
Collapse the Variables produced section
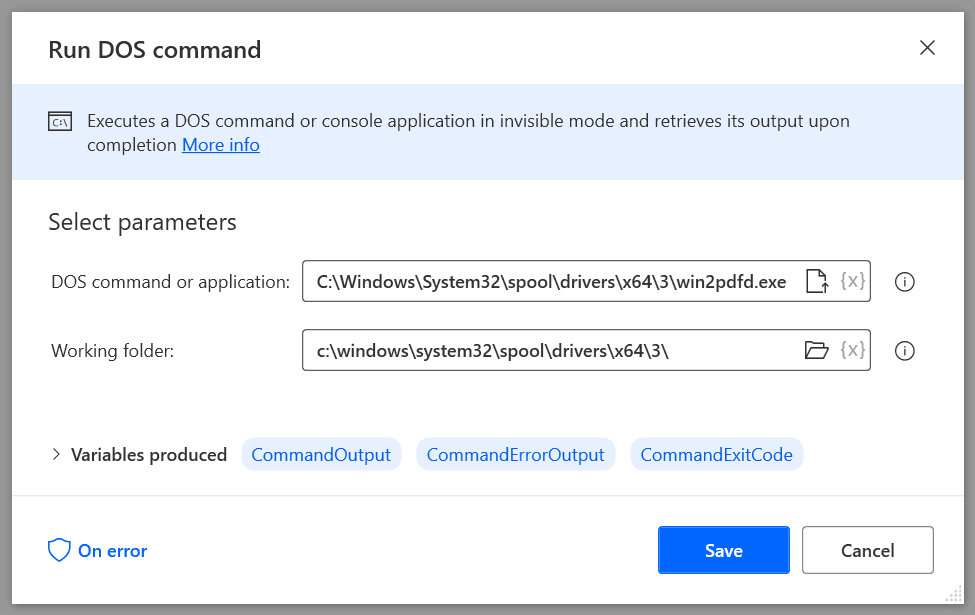56,454
